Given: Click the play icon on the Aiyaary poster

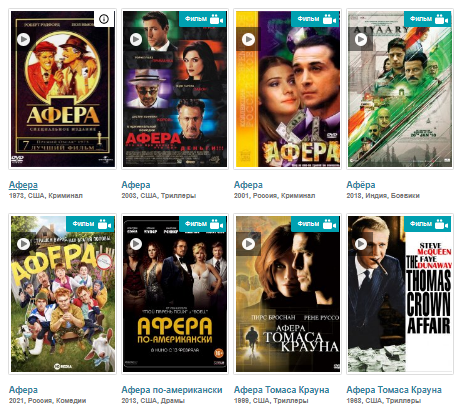Looking at the screenshot, I should pyautogui.click(x=361, y=39).
